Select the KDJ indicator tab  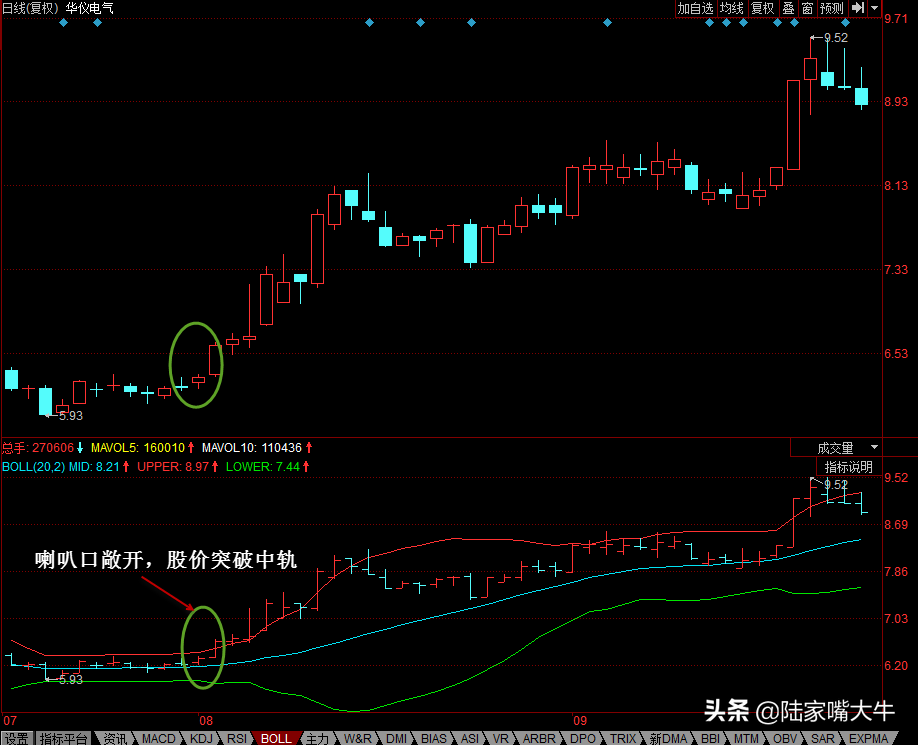click(x=201, y=738)
